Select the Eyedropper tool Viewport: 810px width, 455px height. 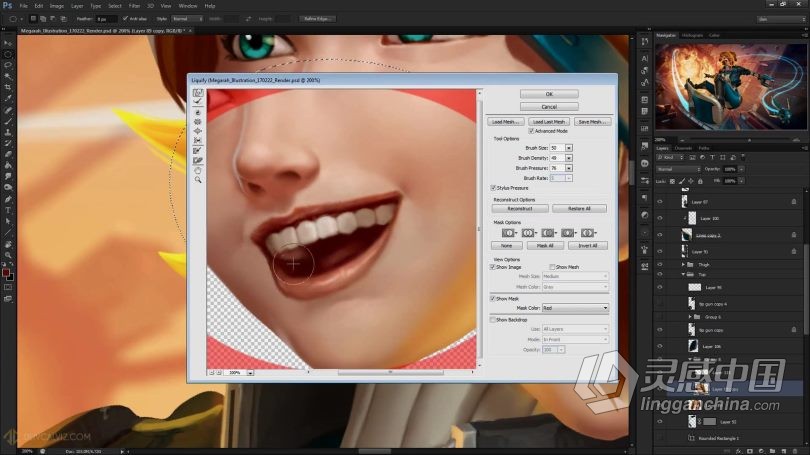click(x=8, y=98)
